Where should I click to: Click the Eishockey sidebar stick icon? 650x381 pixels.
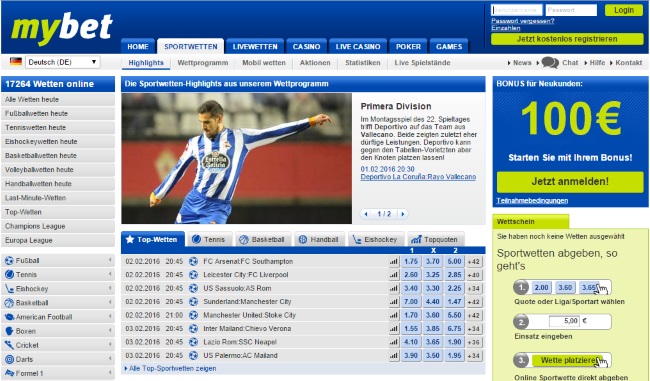tap(9, 289)
